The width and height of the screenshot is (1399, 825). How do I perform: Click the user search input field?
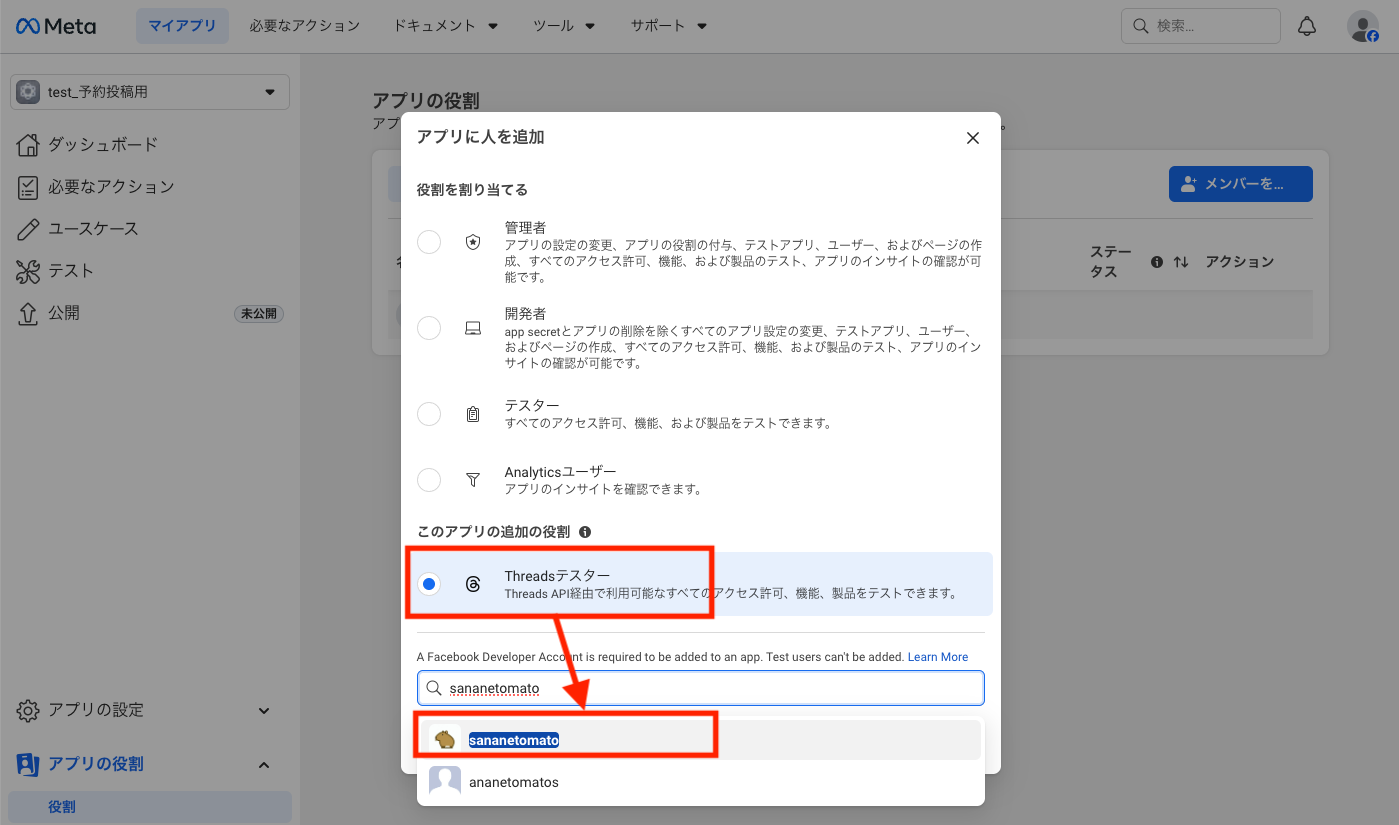pos(700,688)
